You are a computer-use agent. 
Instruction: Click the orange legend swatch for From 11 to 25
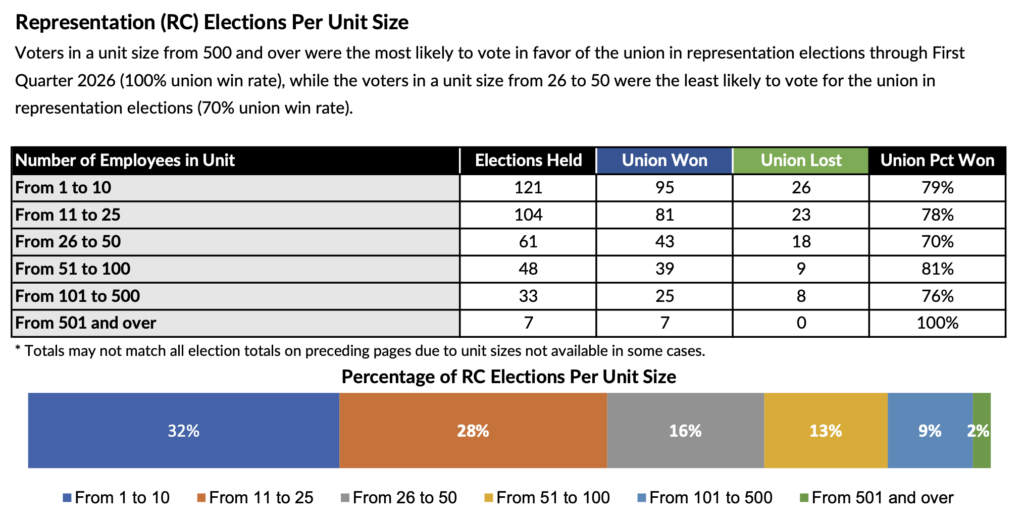(200, 498)
